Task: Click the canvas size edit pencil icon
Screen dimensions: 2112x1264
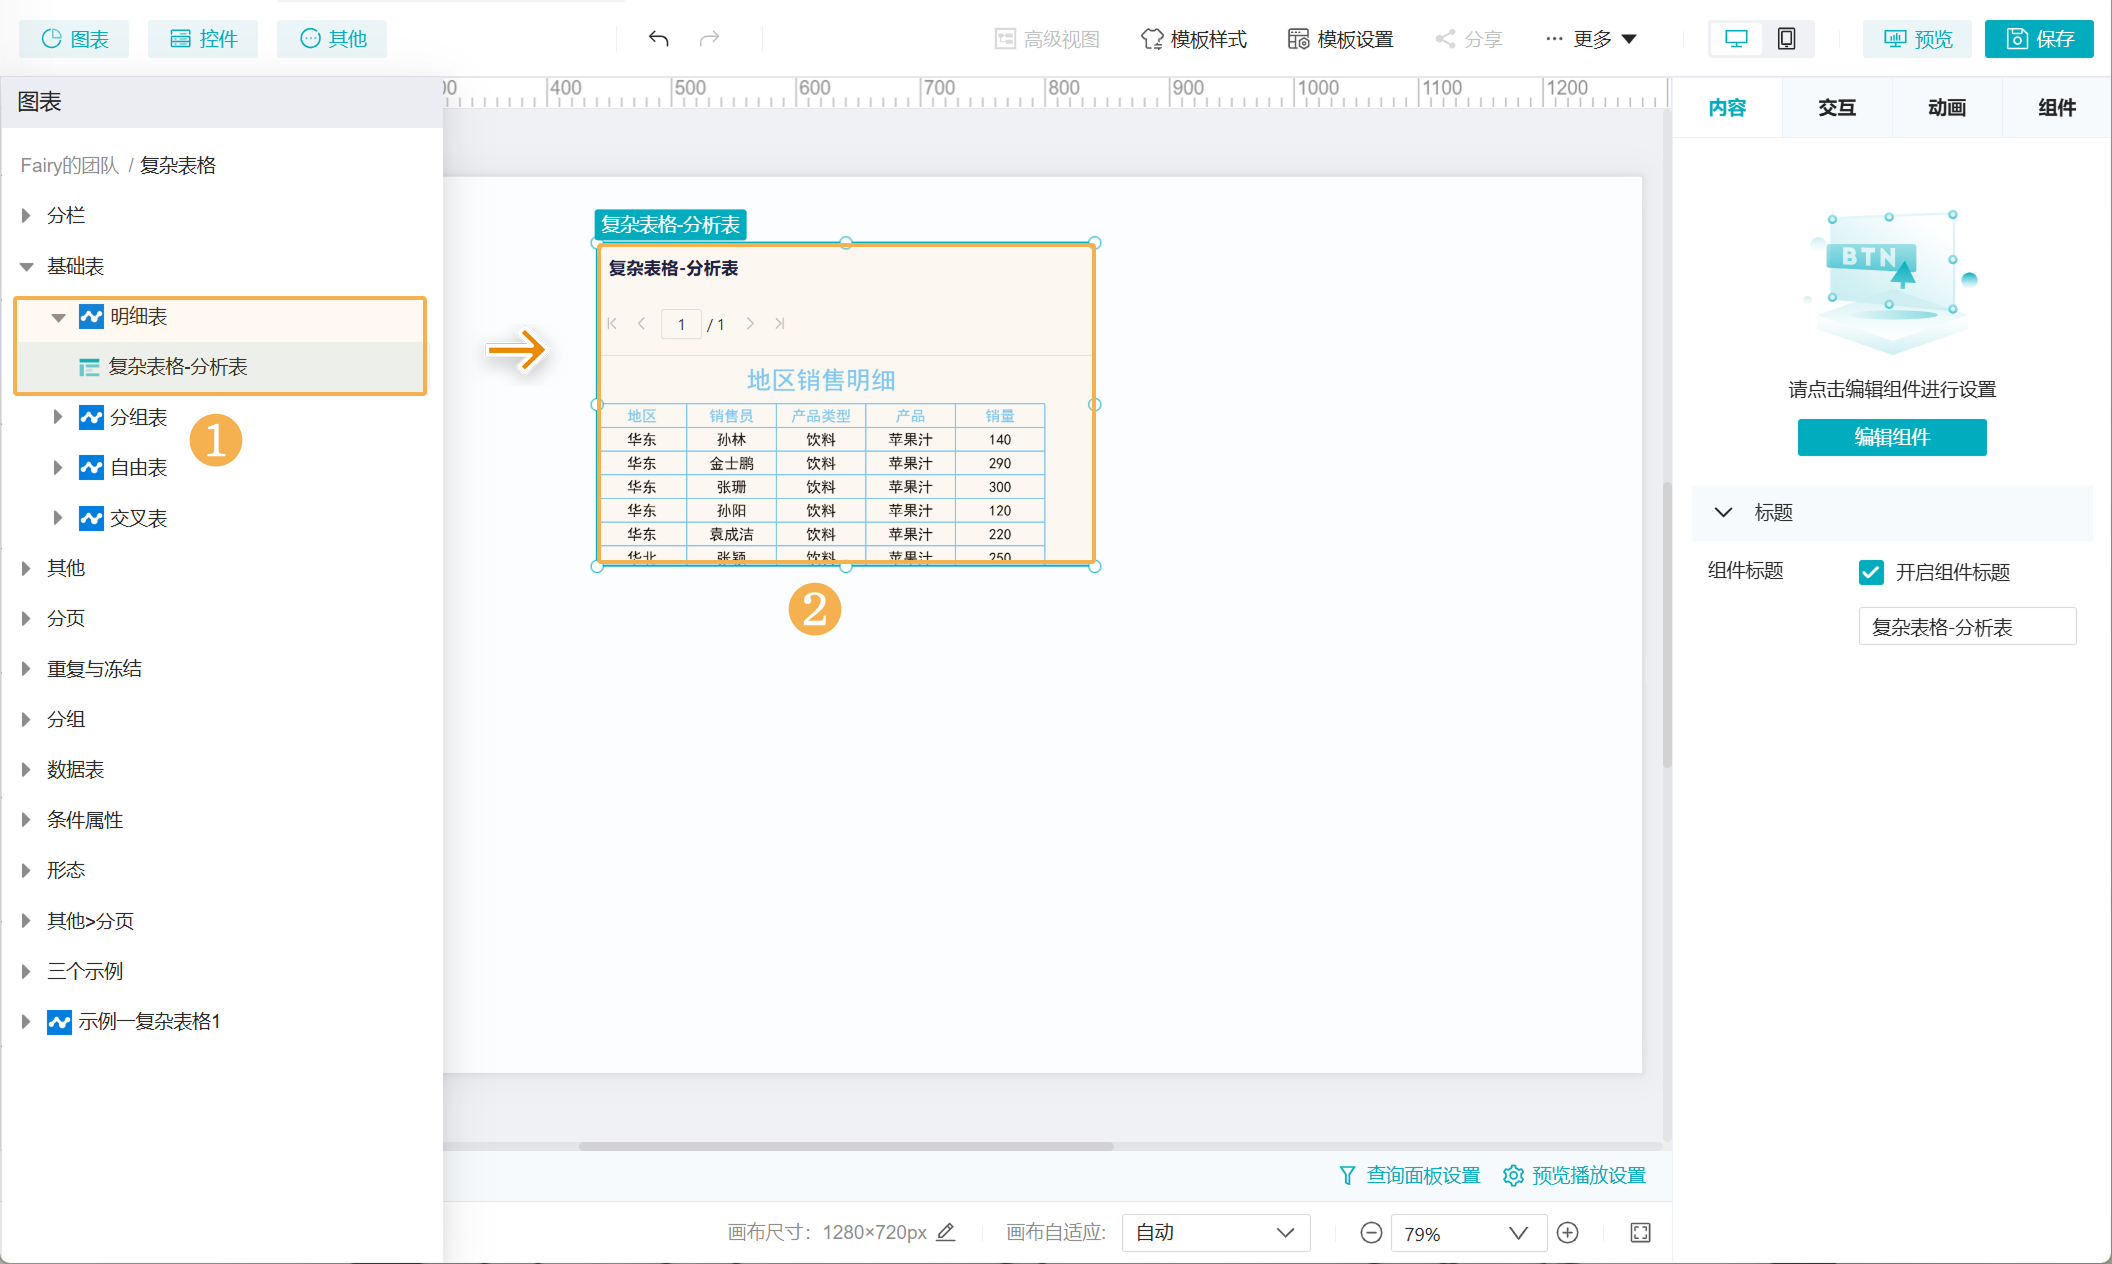Action: [946, 1232]
